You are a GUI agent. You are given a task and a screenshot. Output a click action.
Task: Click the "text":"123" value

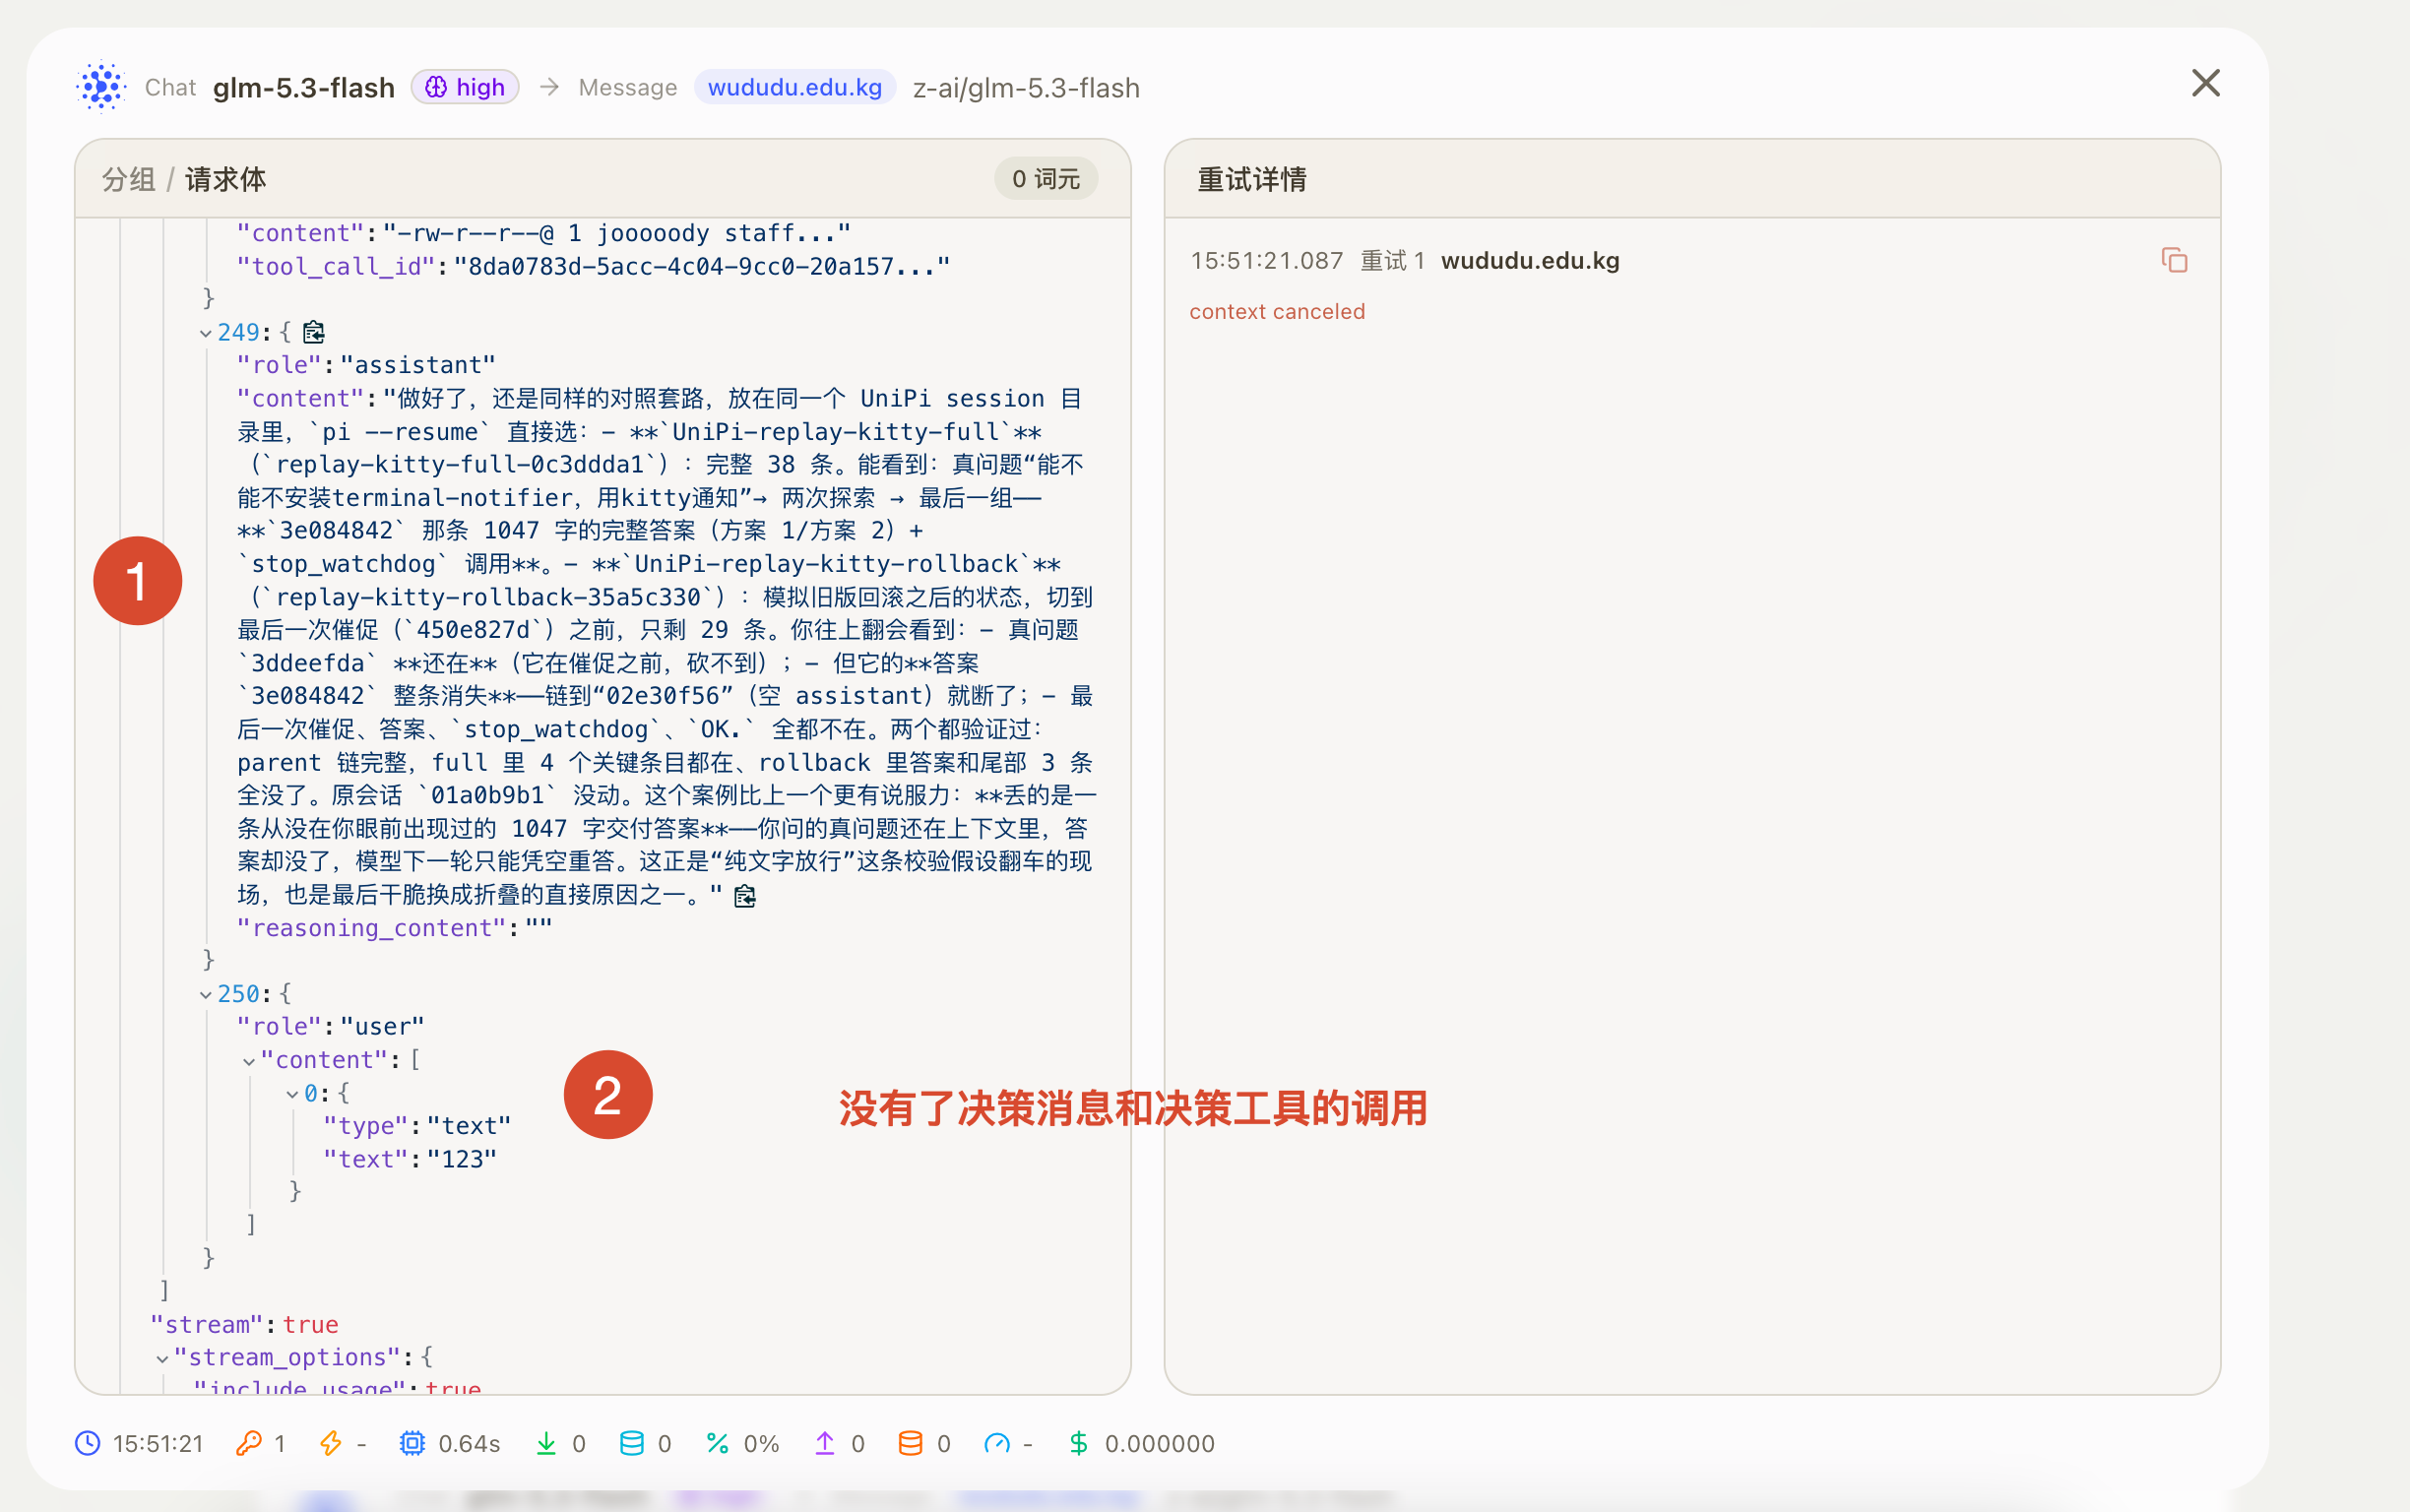pyautogui.click(x=462, y=1159)
